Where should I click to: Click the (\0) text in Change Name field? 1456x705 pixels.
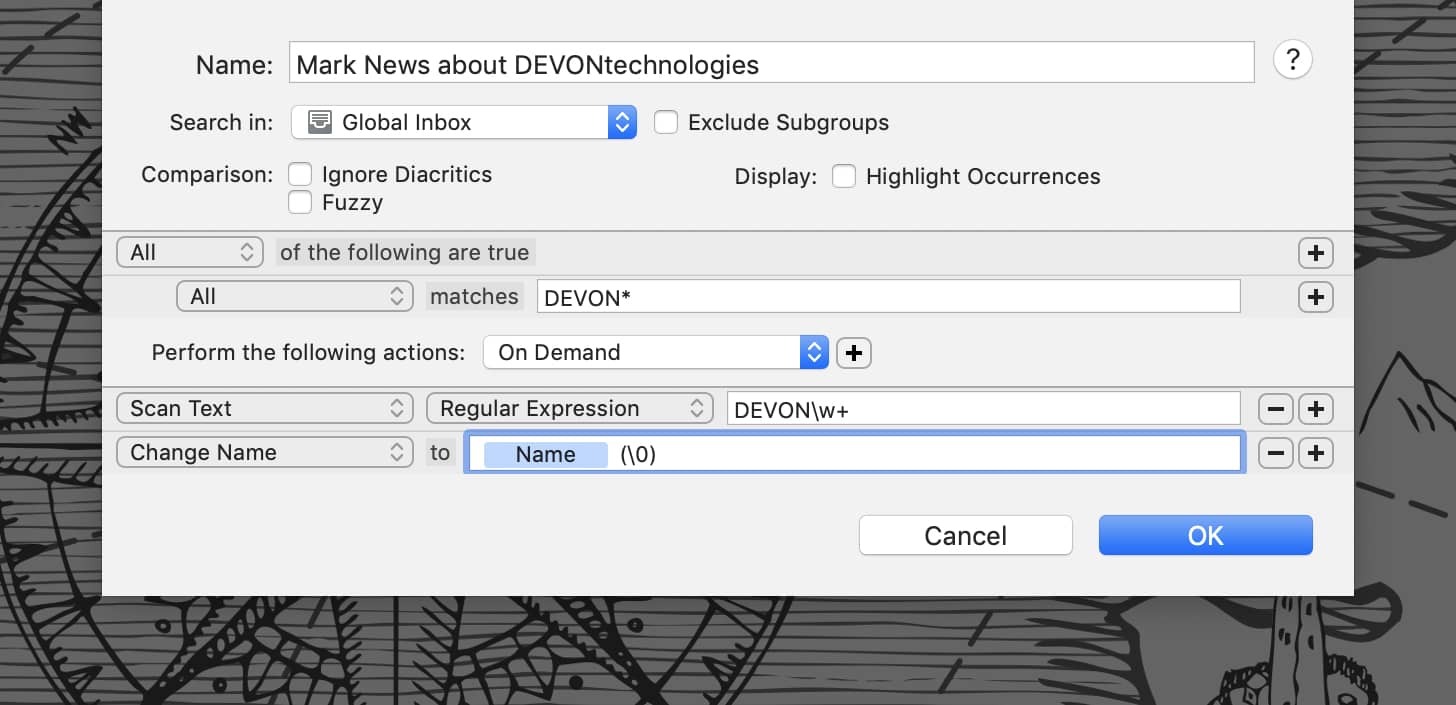pyautogui.click(x=638, y=454)
